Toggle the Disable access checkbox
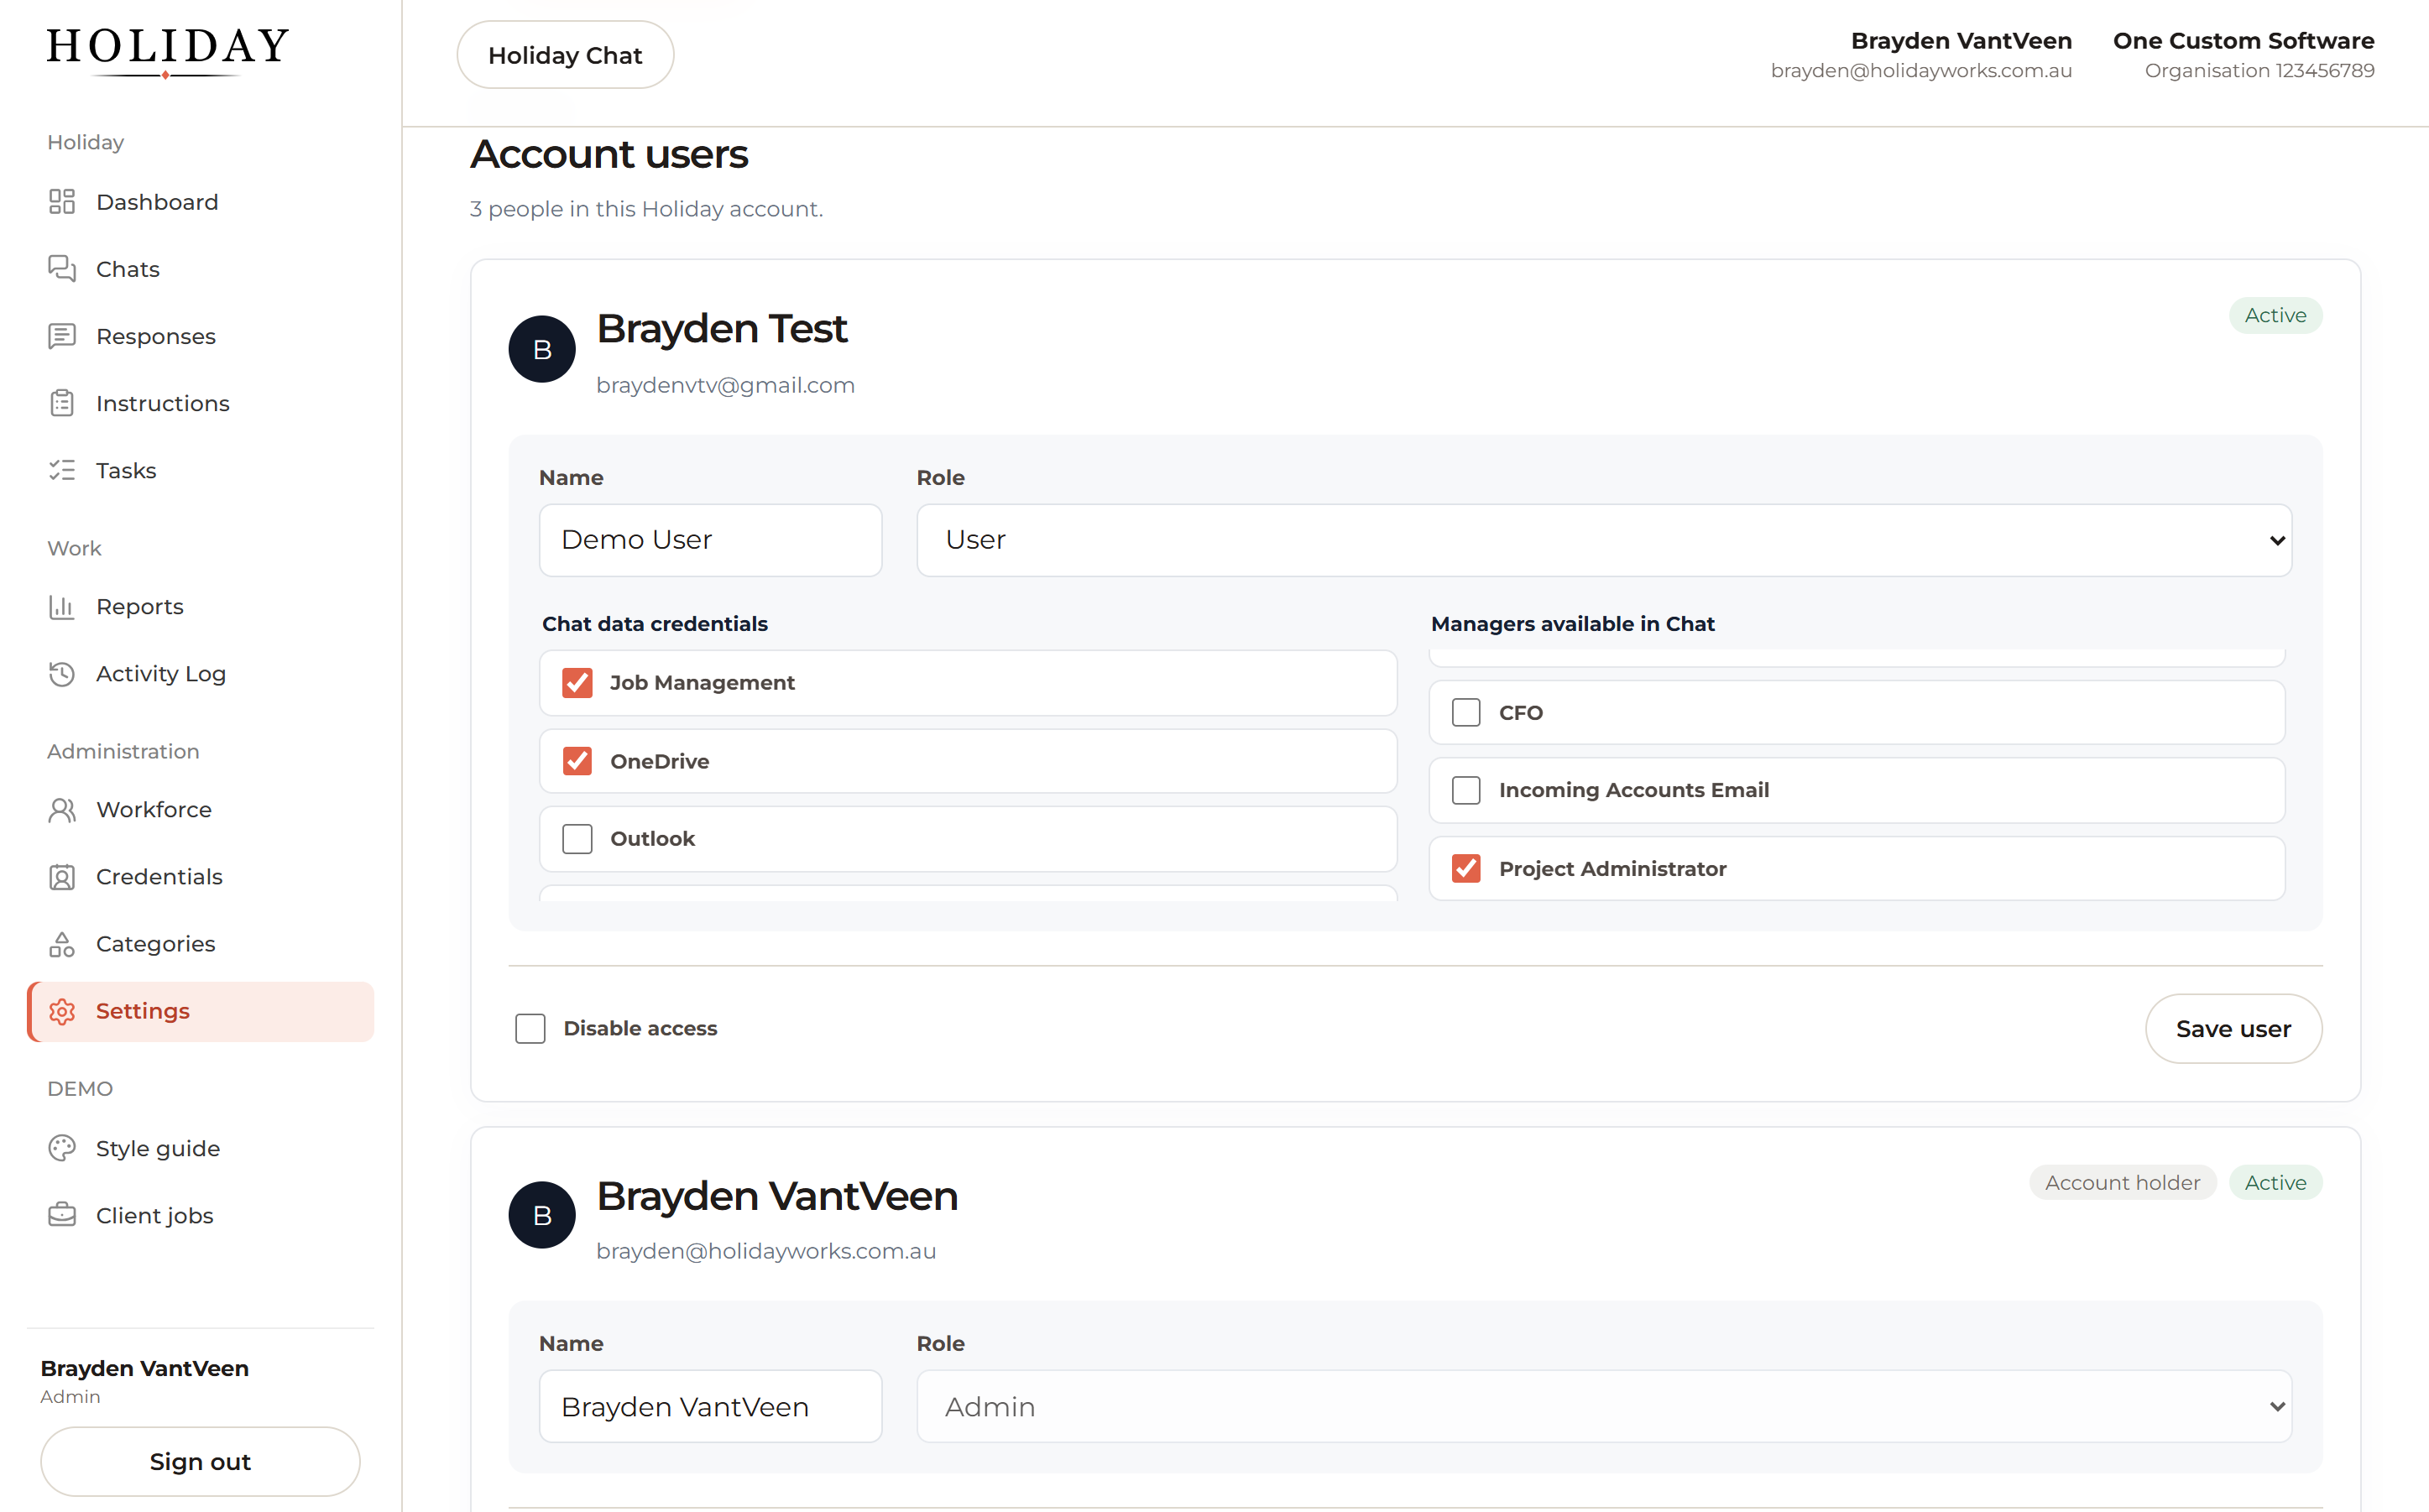This screenshot has width=2429, height=1512. point(530,1028)
